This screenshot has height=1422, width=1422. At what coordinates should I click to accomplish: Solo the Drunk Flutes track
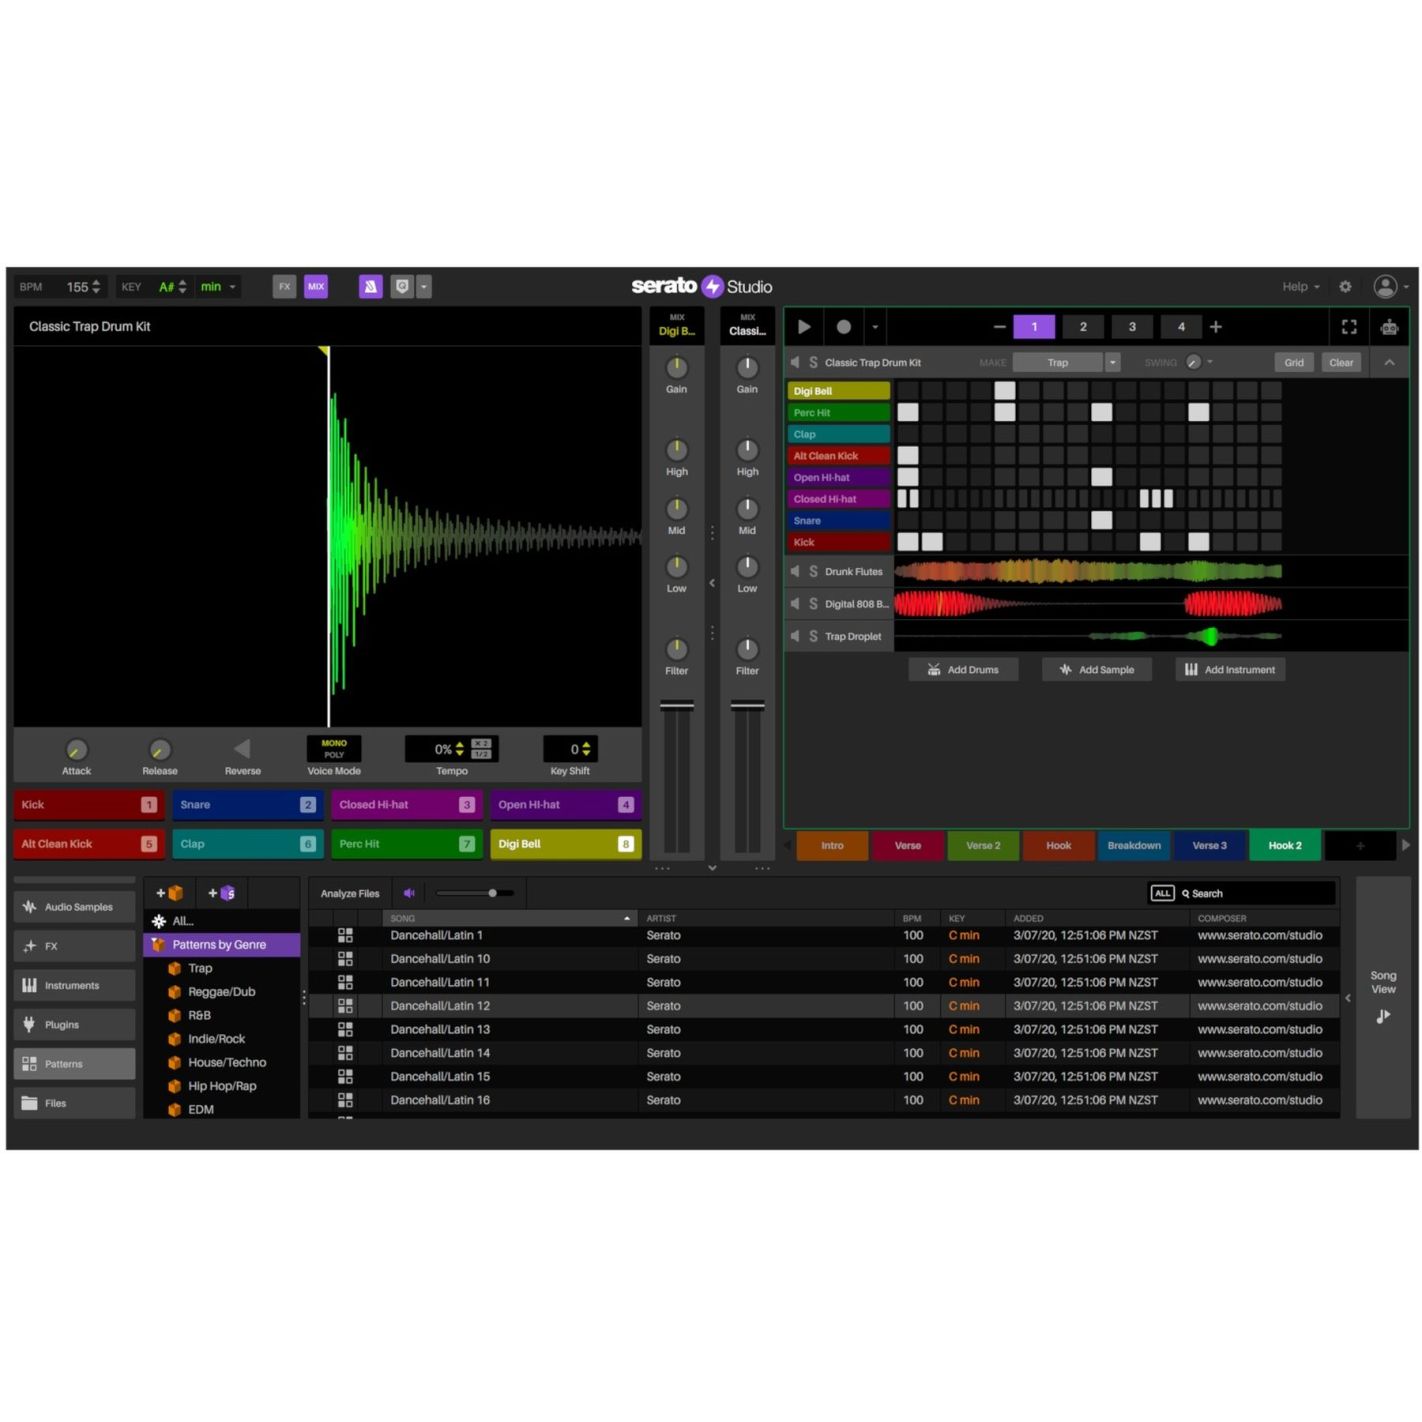[814, 571]
